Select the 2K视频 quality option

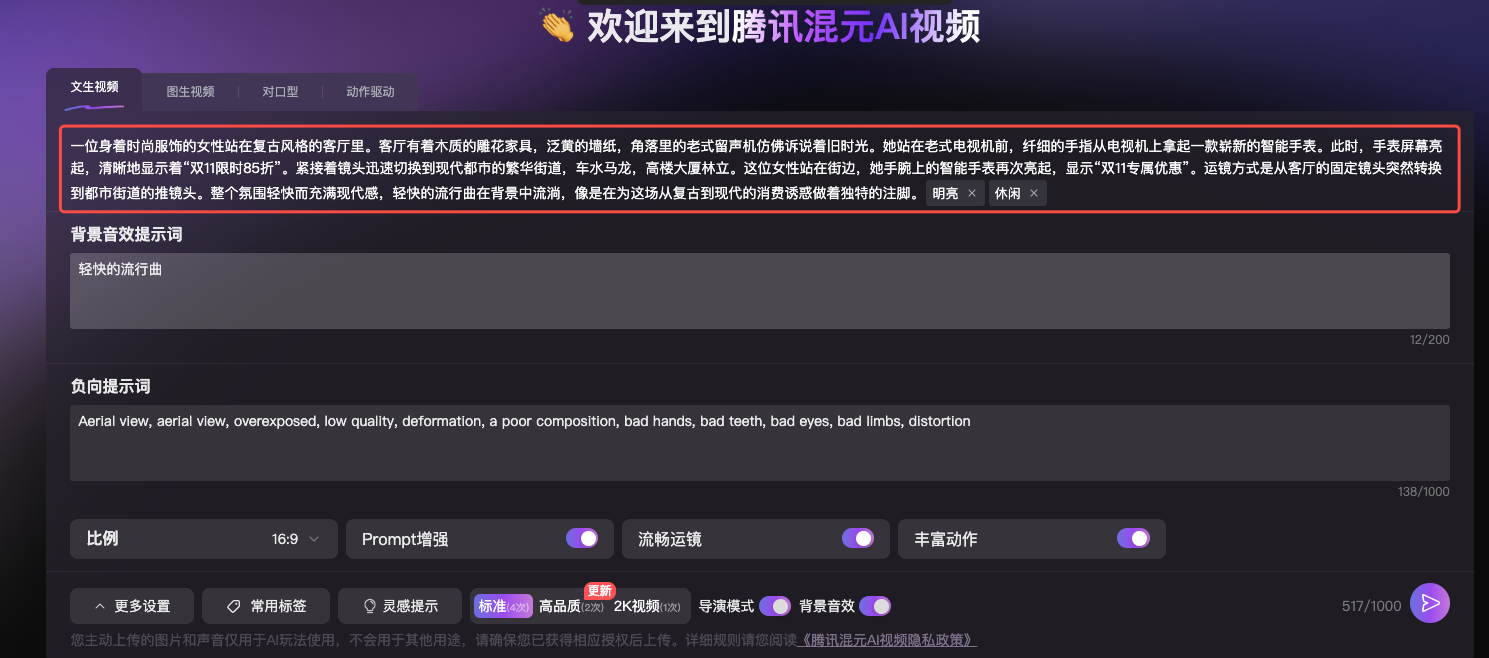647,606
